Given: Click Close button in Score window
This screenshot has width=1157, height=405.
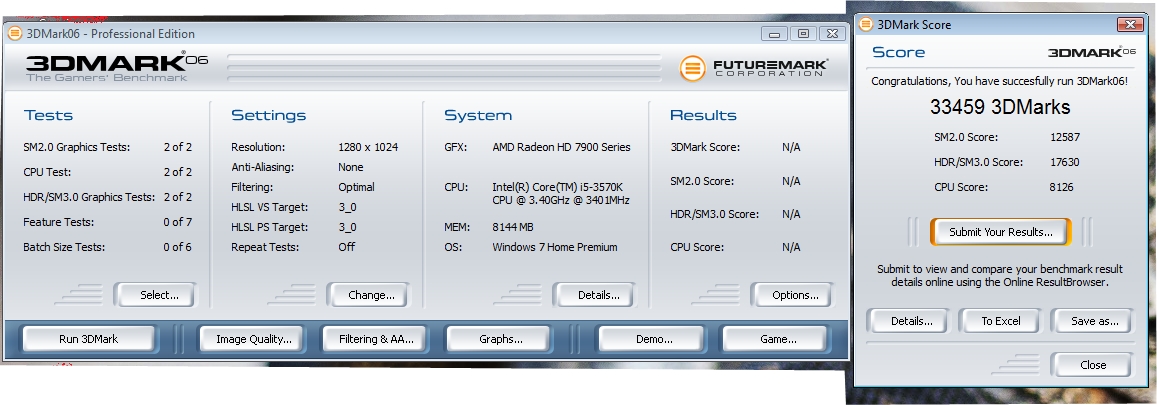Looking at the screenshot, I should pos(1091,364).
